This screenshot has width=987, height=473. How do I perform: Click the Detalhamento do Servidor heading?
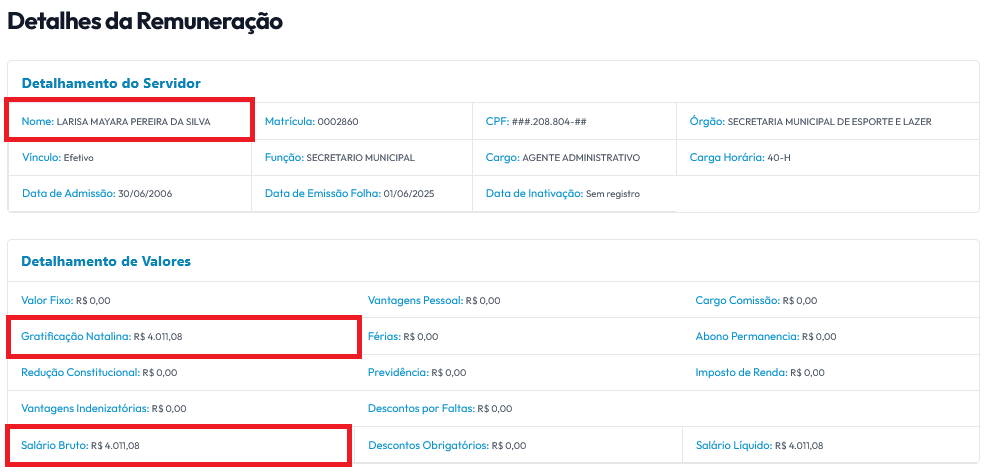(111, 83)
